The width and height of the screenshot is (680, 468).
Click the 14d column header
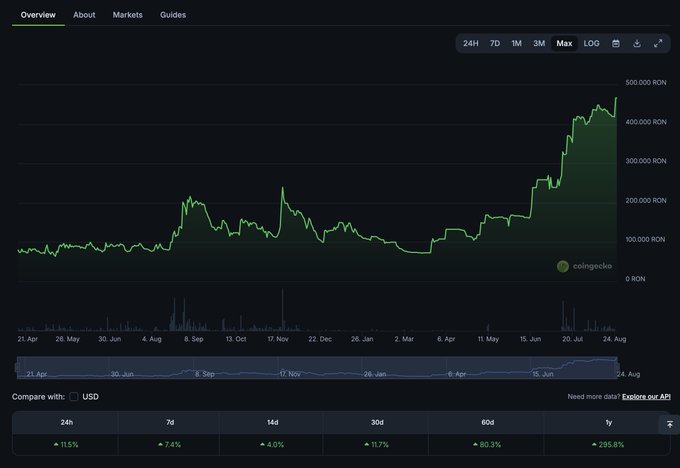(273, 422)
